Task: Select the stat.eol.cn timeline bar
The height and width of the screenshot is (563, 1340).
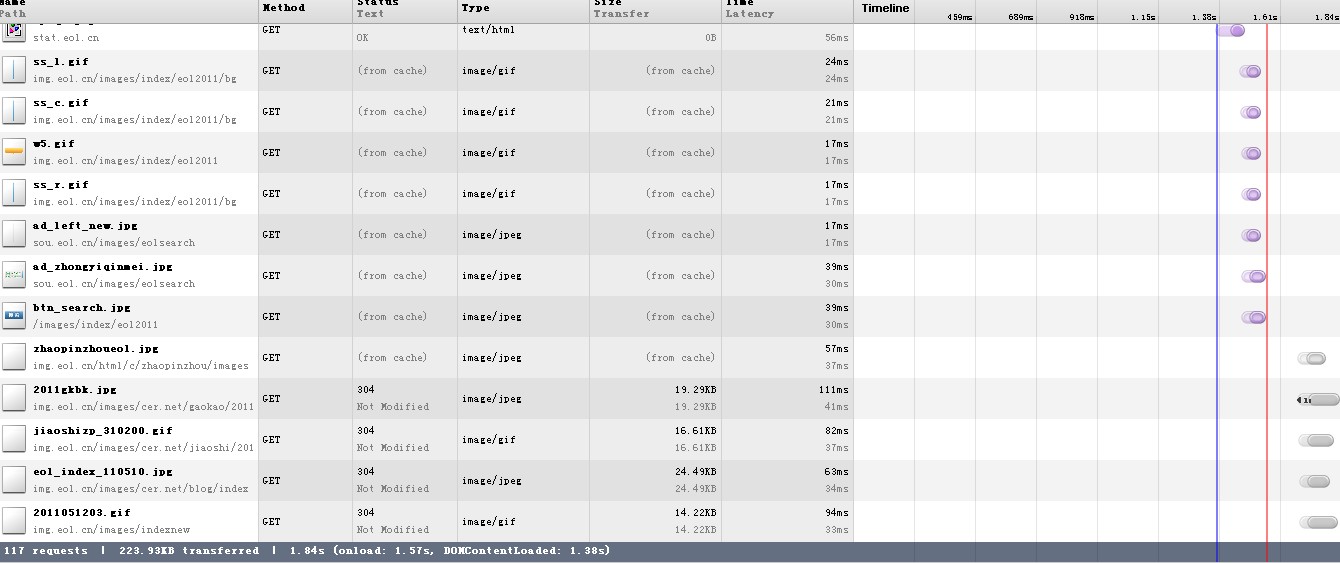Action: tap(1231, 30)
